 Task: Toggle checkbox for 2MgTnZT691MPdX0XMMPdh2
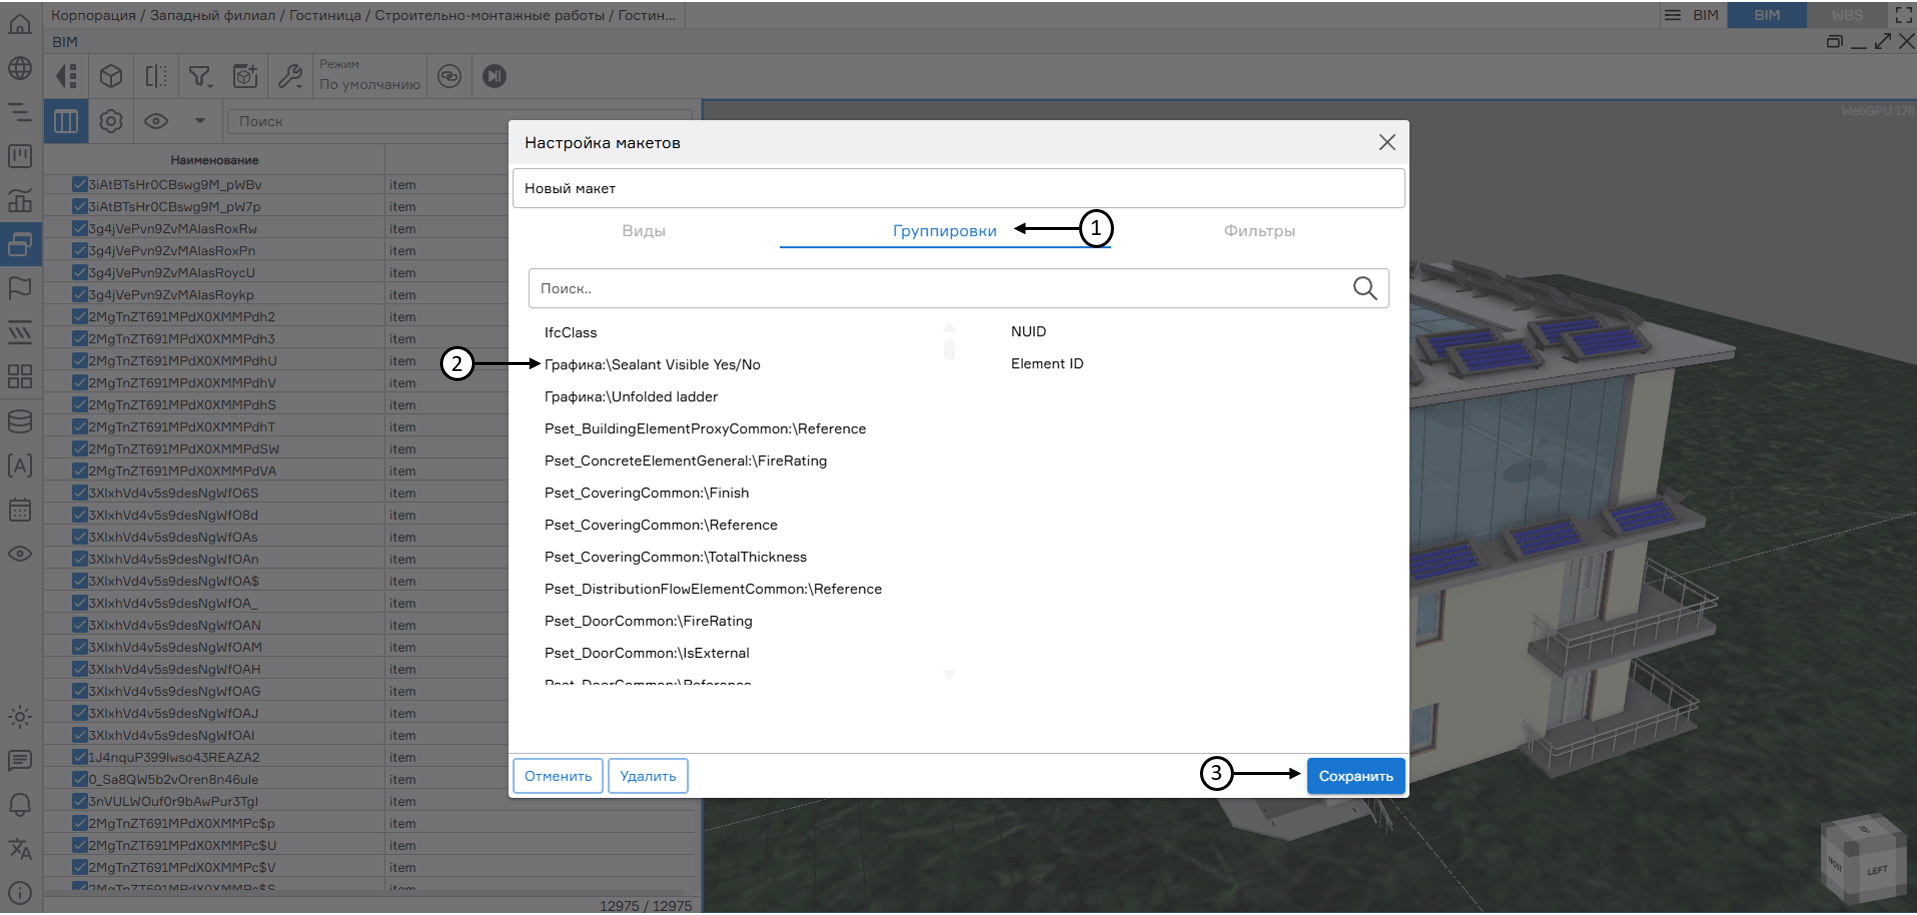coord(79,316)
